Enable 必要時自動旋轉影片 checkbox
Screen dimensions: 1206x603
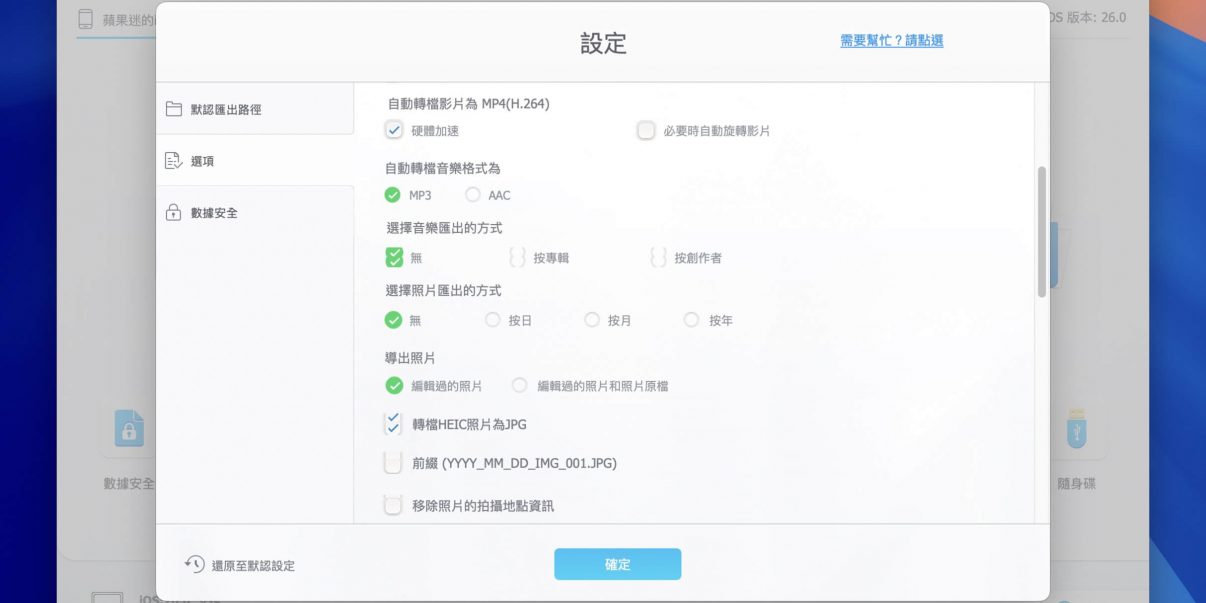pyautogui.click(x=646, y=131)
